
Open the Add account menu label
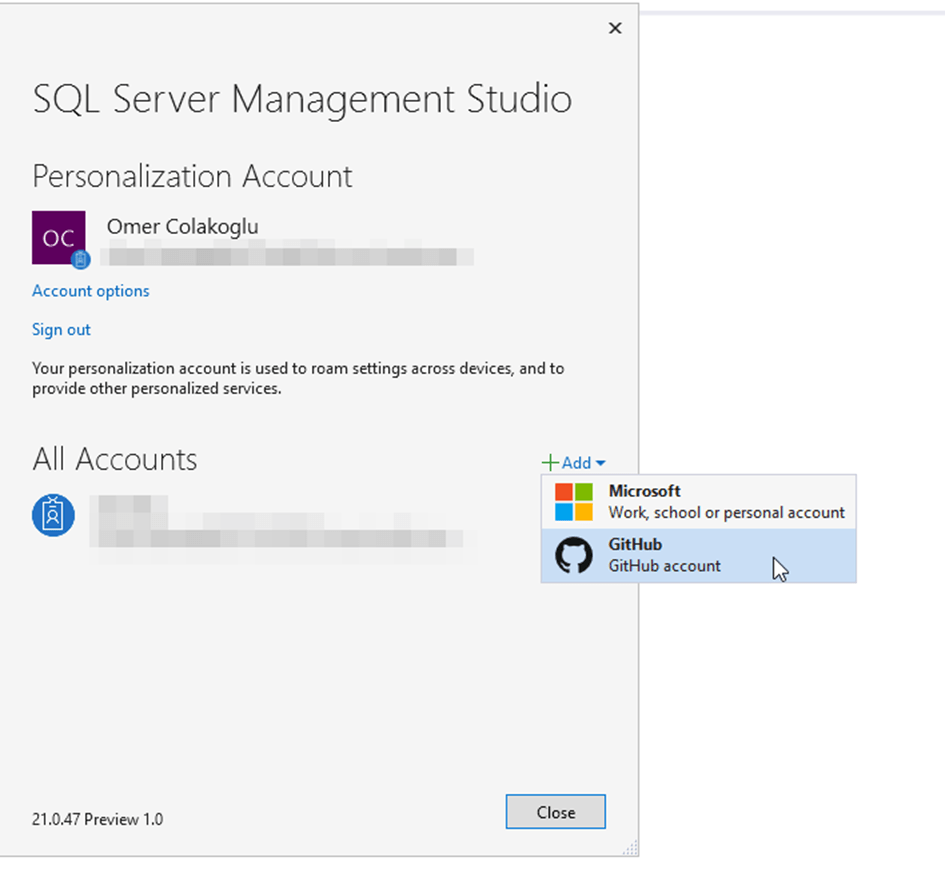[576, 463]
